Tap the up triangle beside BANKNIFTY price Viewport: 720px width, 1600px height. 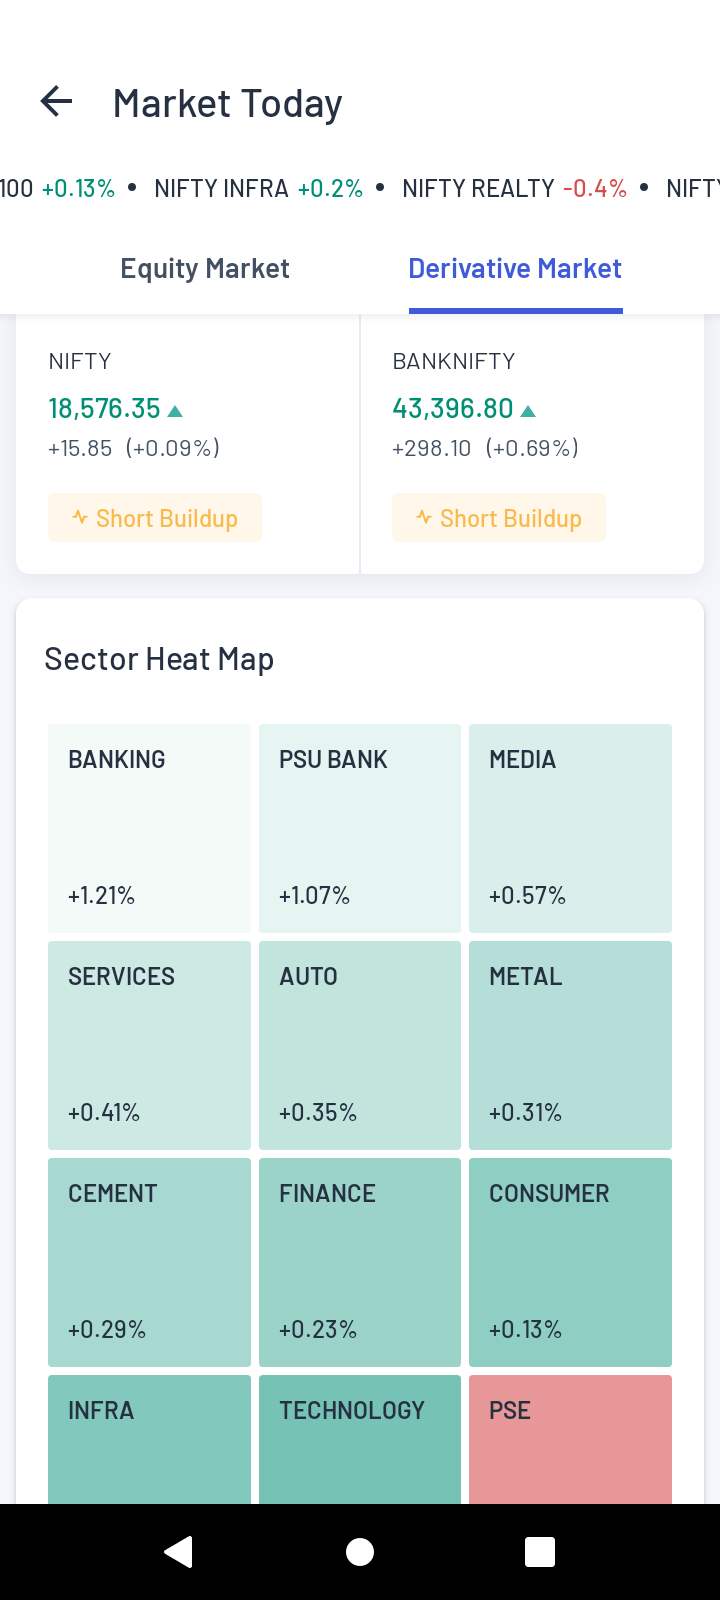click(x=529, y=411)
